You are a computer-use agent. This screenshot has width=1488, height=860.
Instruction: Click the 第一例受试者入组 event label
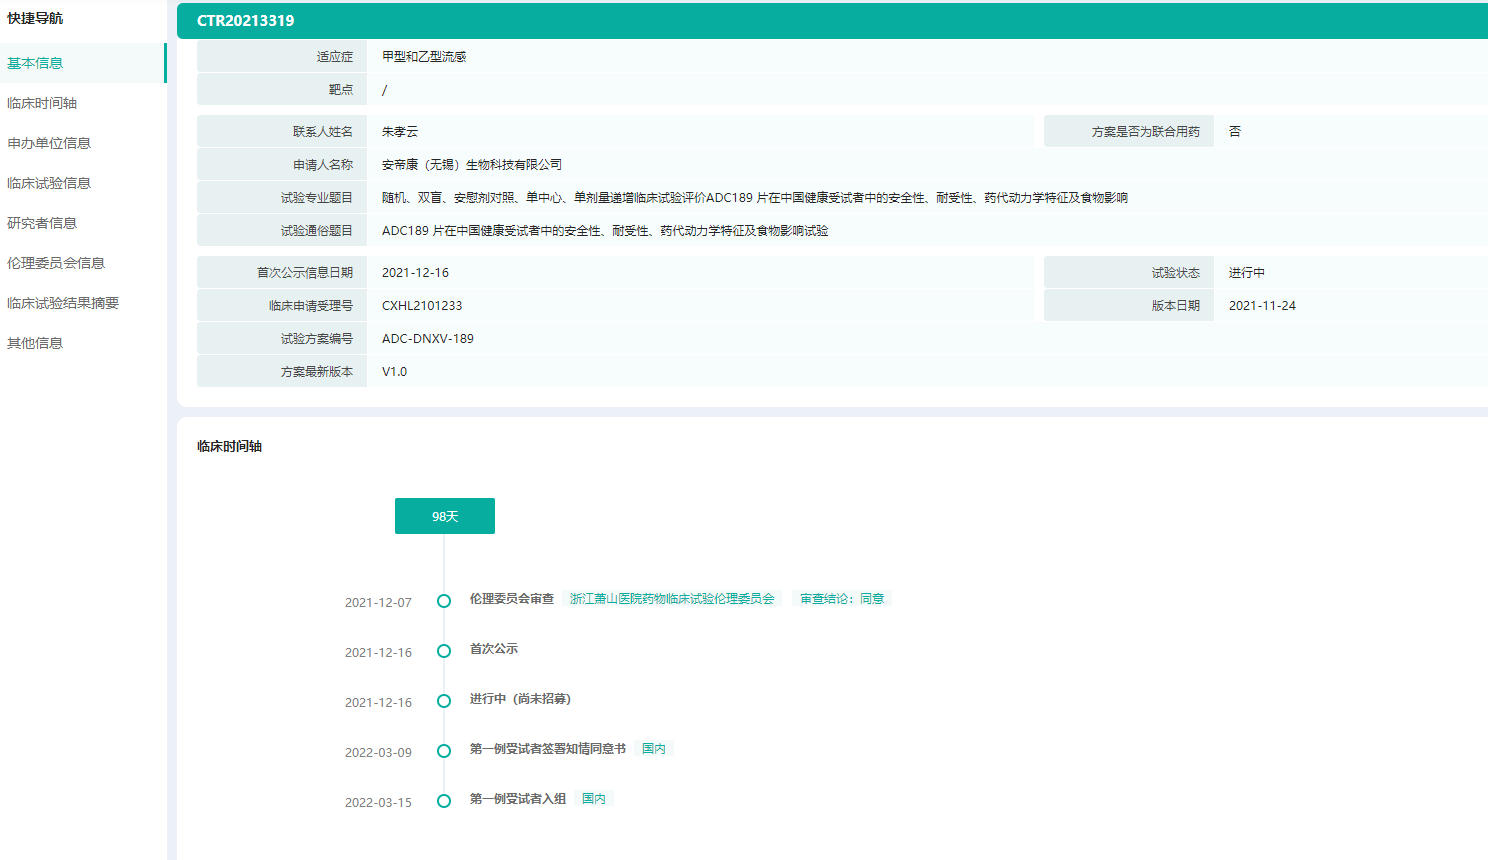518,799
